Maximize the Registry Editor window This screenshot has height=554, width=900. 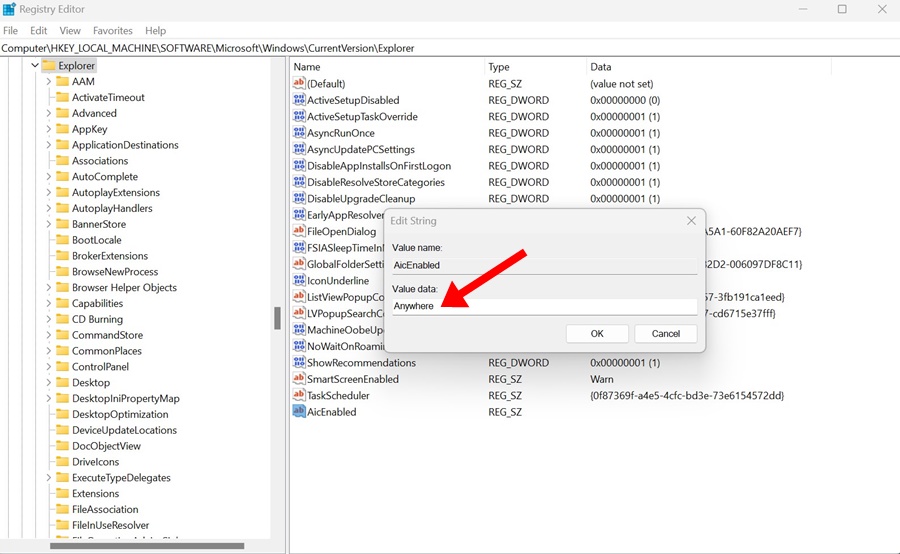842,9
